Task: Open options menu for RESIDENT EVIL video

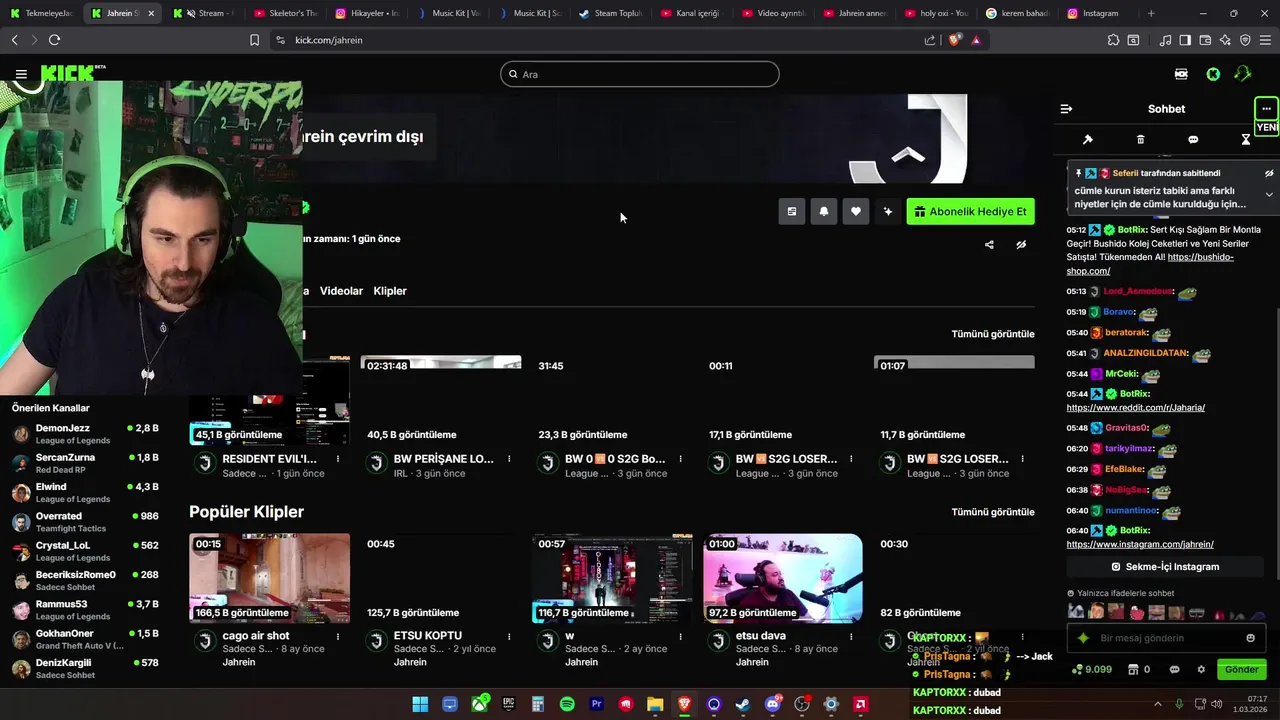Action: click(x=338, y=459)
